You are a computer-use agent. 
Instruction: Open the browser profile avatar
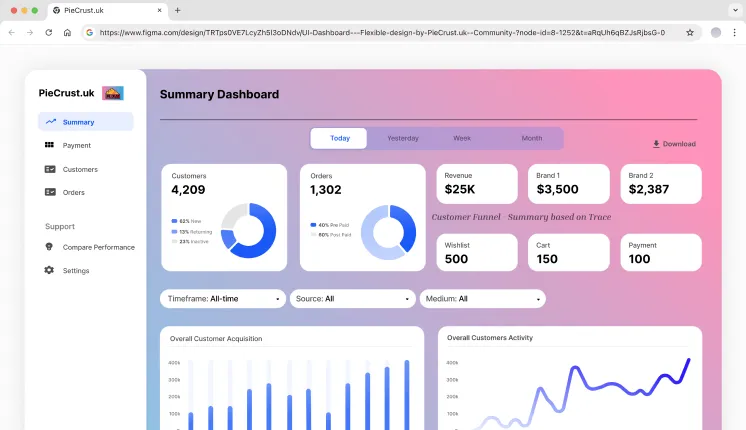716,32
